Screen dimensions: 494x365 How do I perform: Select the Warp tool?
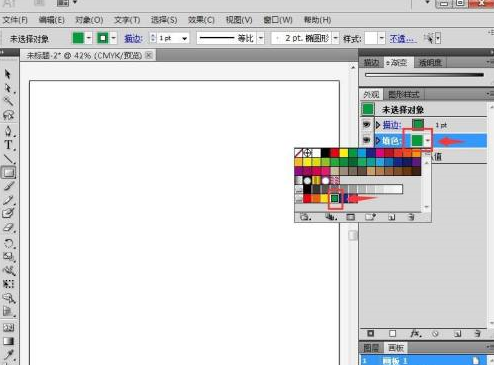pyautogui.click(x=8, y=270)
